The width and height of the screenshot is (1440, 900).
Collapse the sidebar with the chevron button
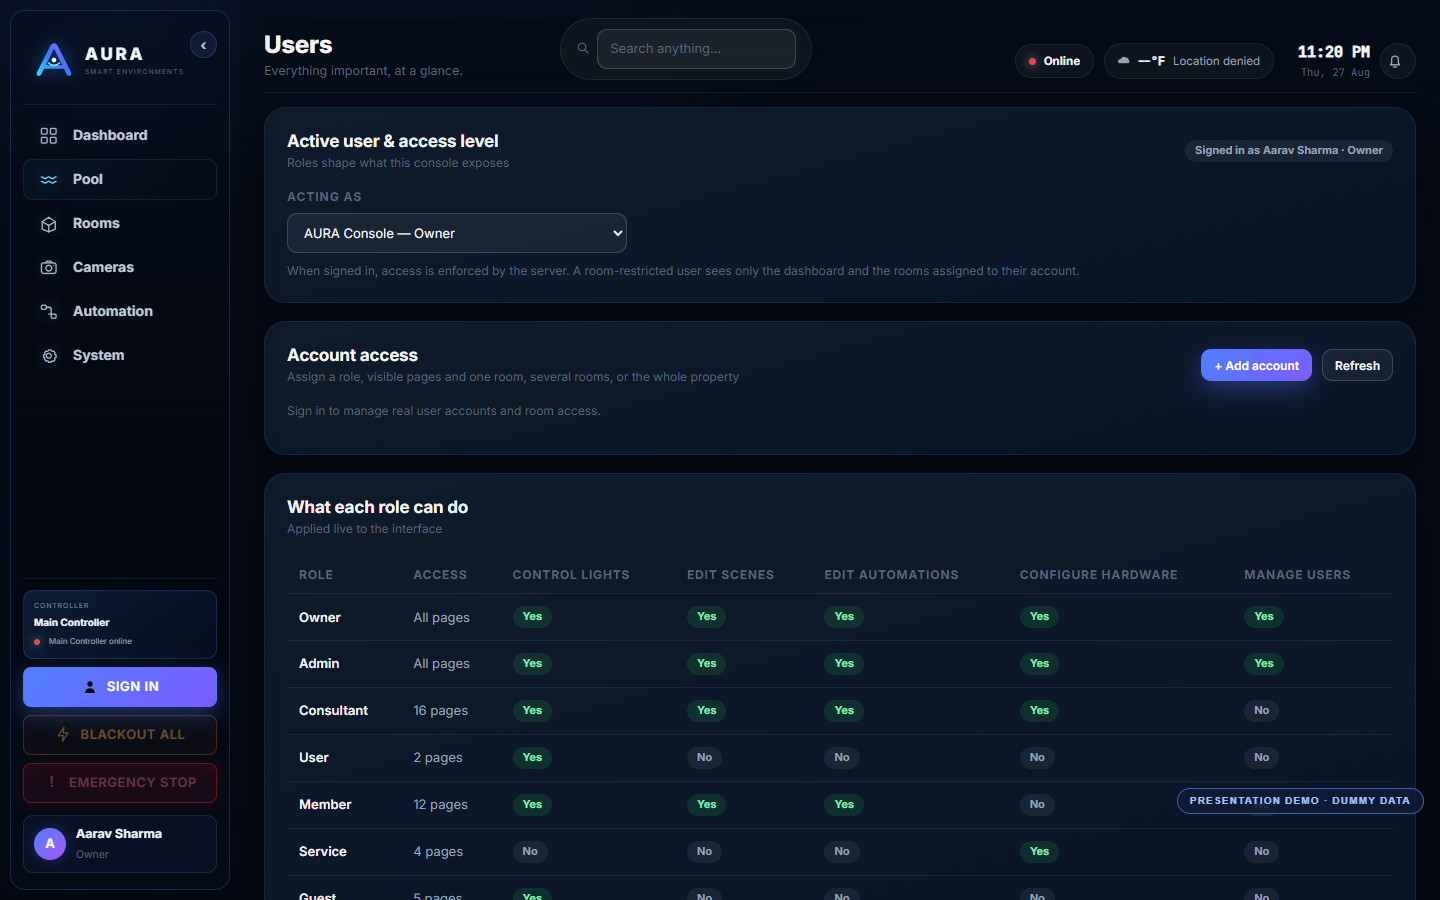point(203,45)
